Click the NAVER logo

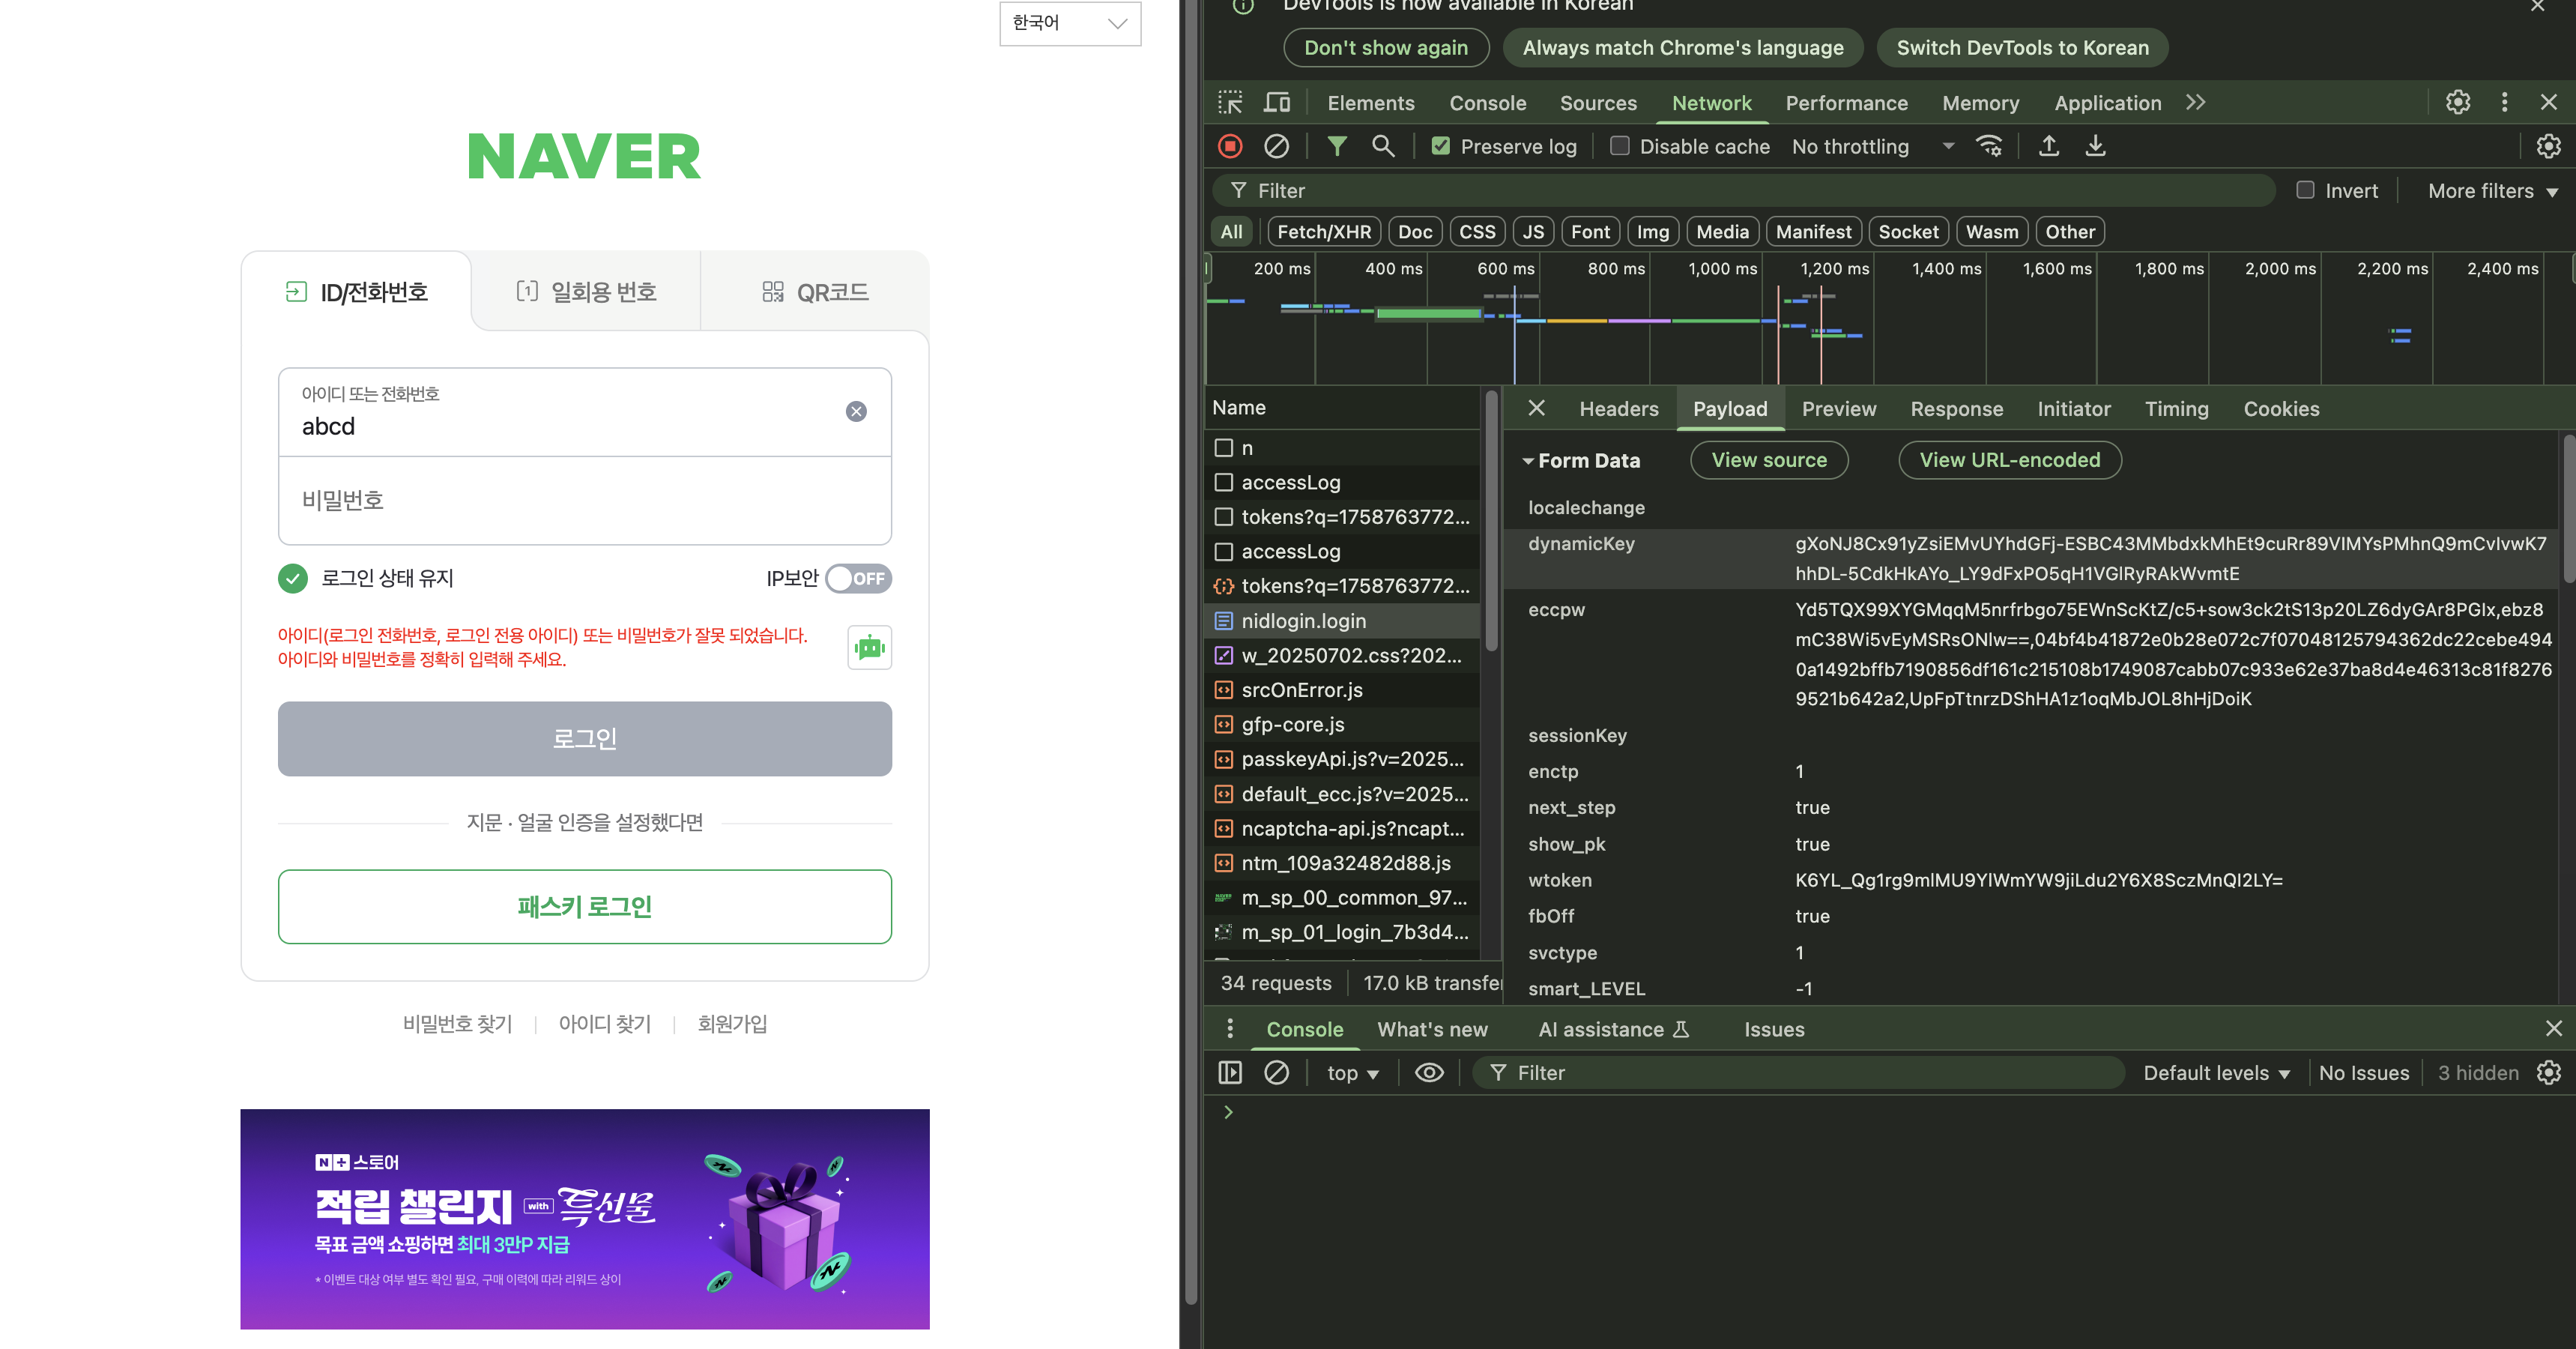584,157
